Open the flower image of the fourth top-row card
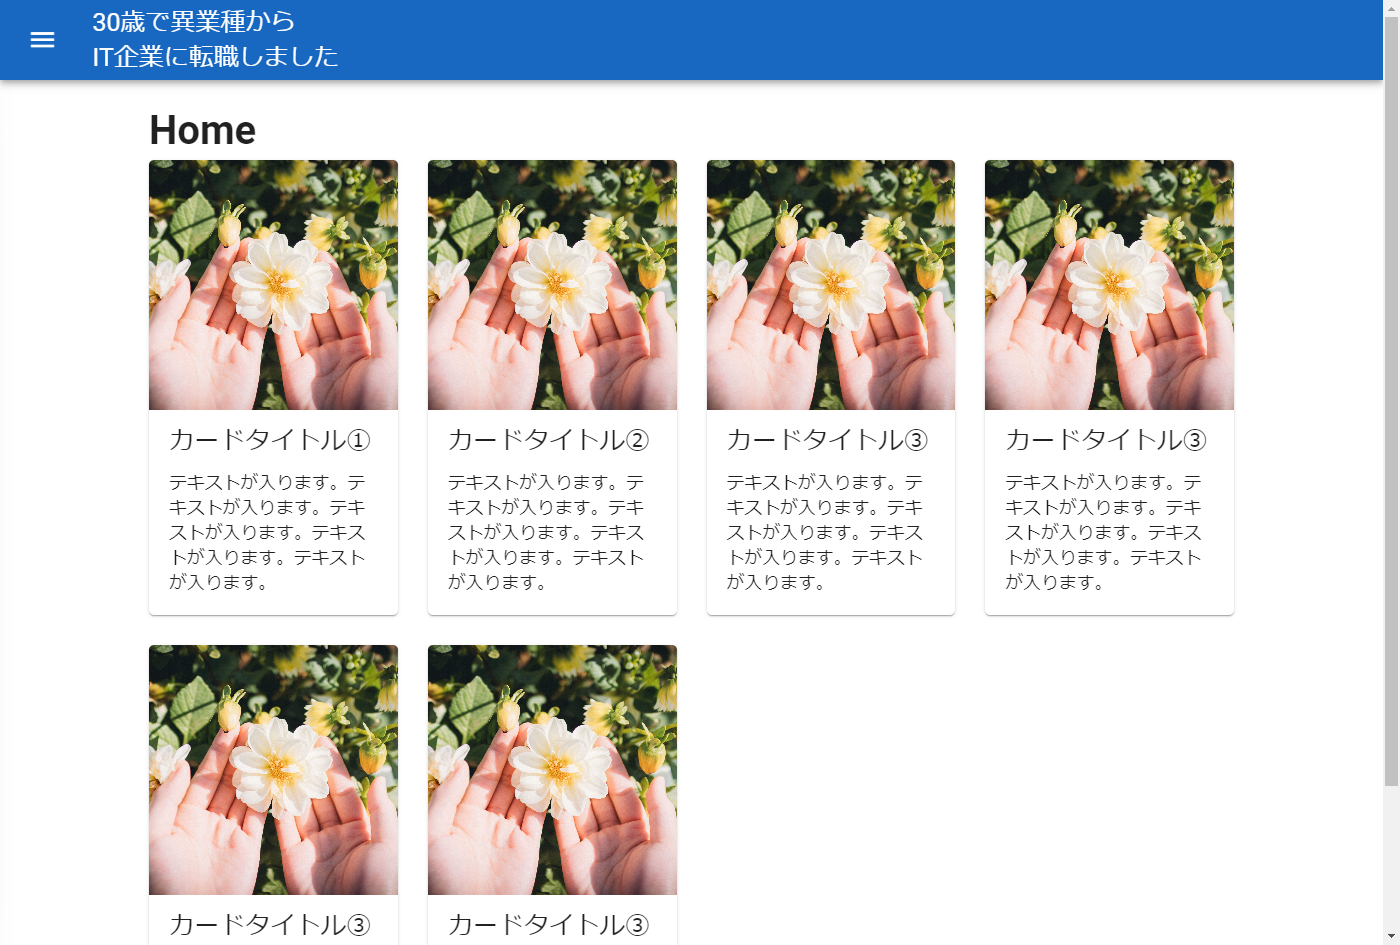1400x945 pixels. (1109, 285)
